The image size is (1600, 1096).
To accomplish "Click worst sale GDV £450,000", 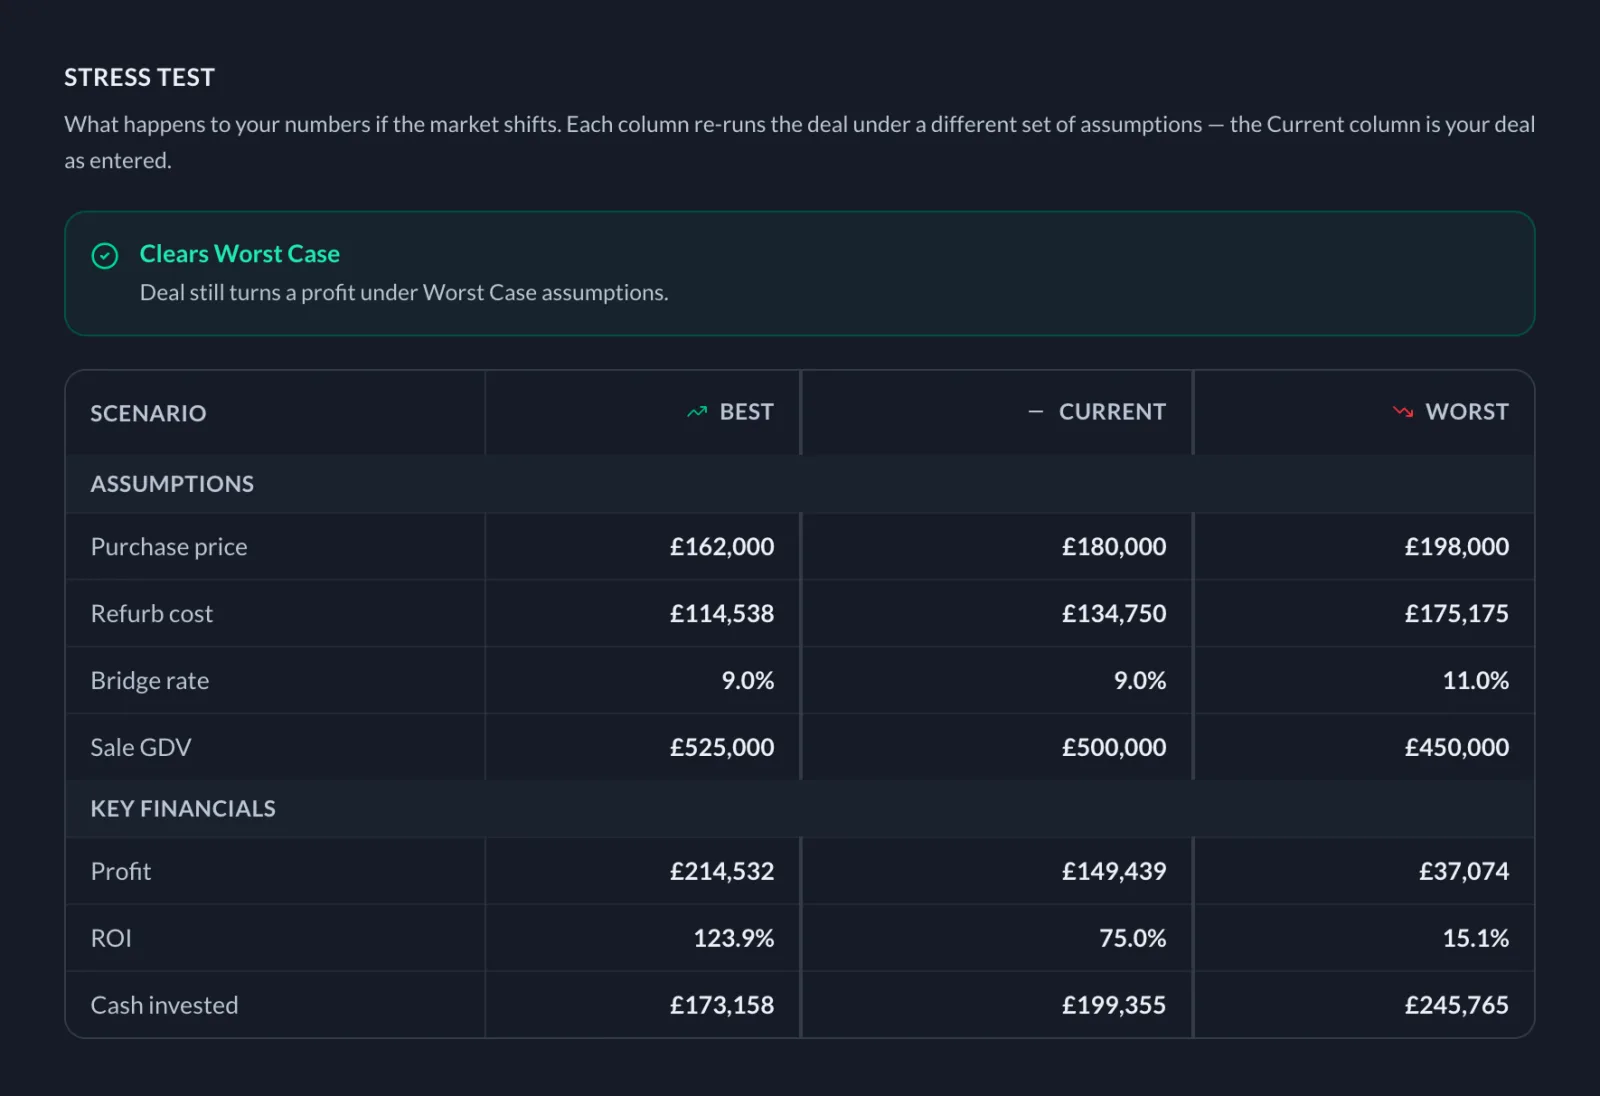I will (x=1457, y=748).
